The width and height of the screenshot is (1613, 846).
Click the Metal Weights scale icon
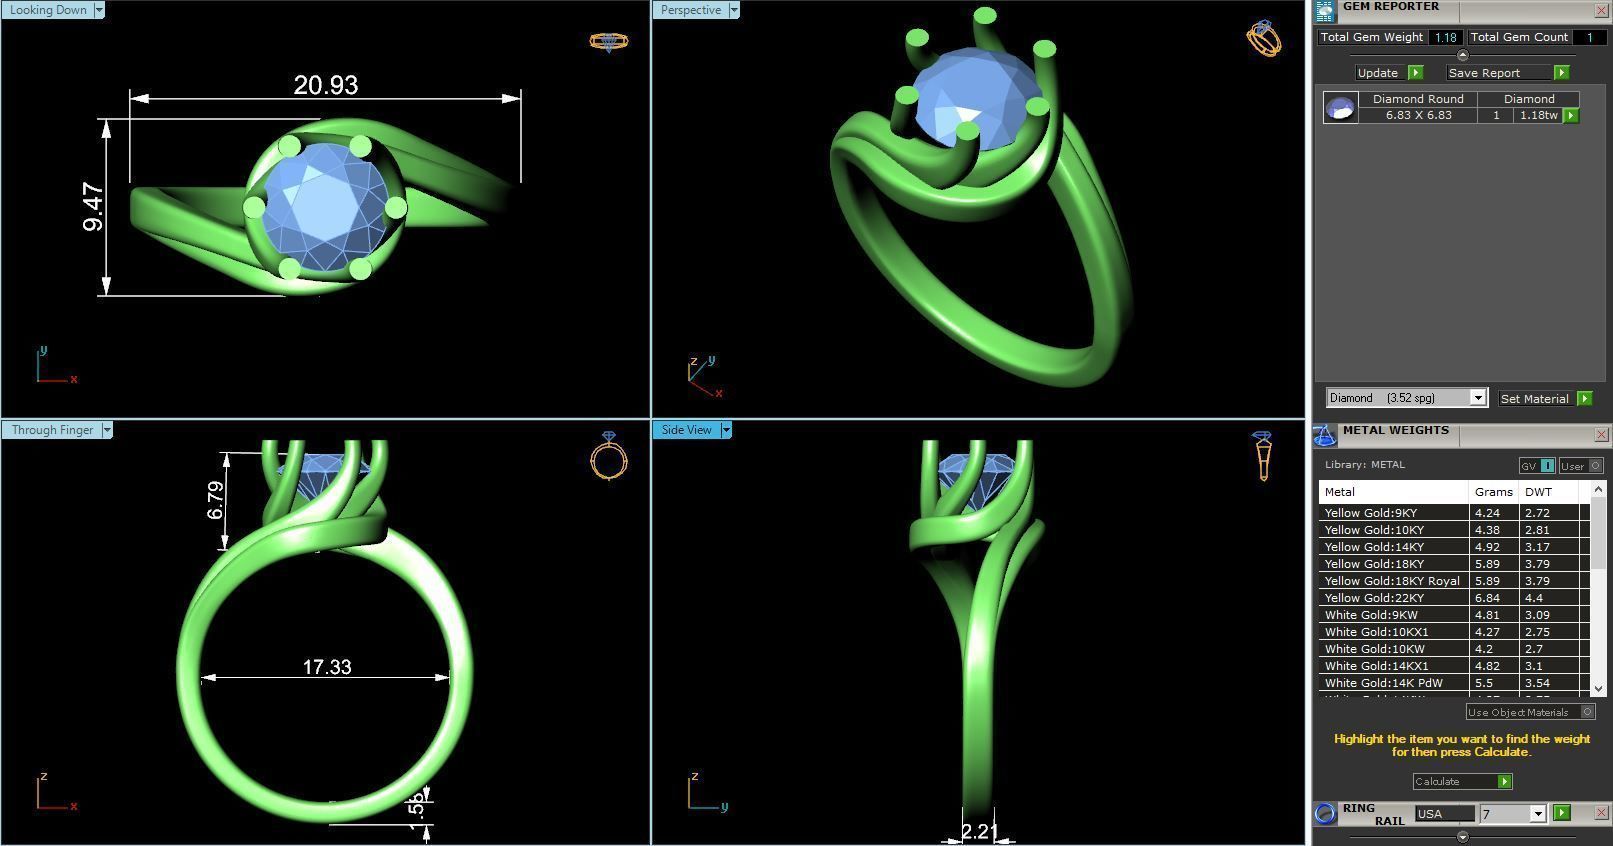pos(1324,435)
